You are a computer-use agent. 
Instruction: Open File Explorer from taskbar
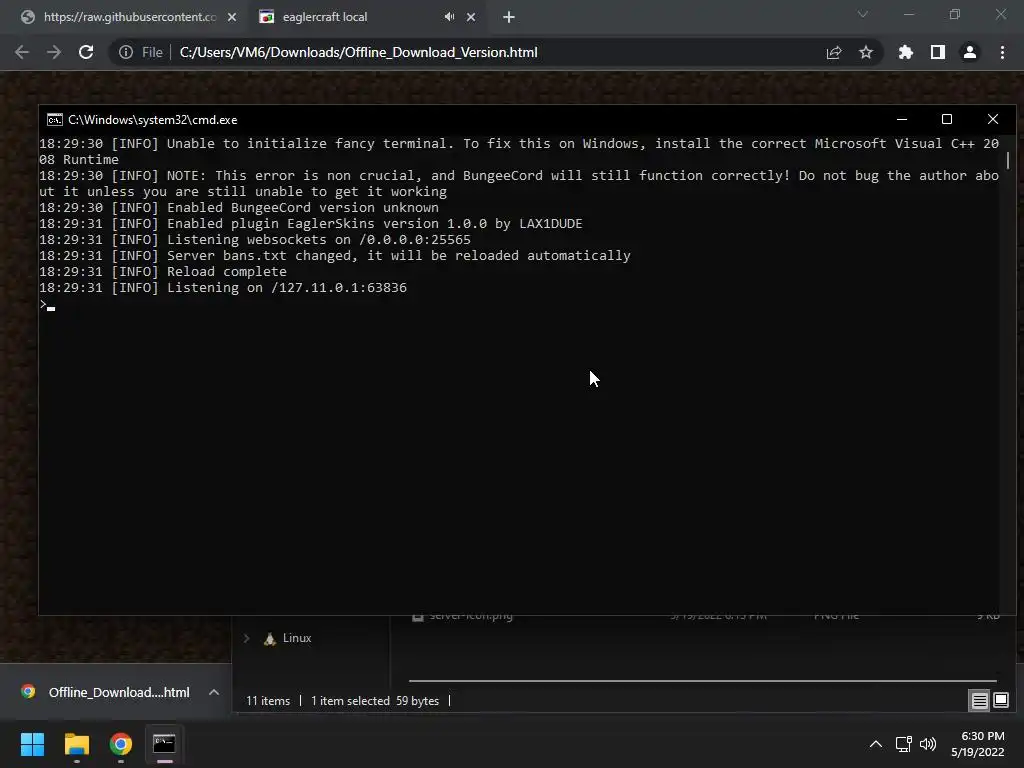(x=76, y=744)
